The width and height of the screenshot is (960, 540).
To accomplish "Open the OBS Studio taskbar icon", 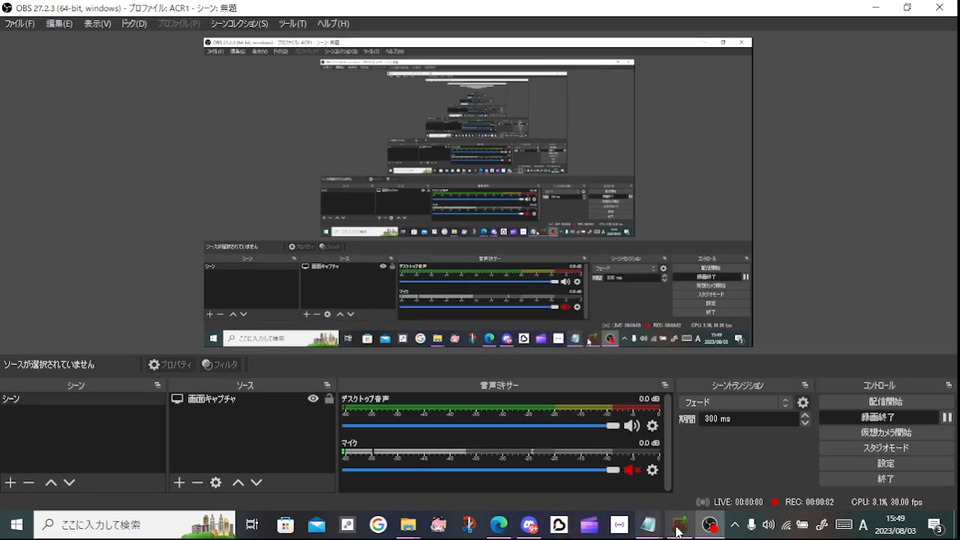I will [x=710, y=525].
